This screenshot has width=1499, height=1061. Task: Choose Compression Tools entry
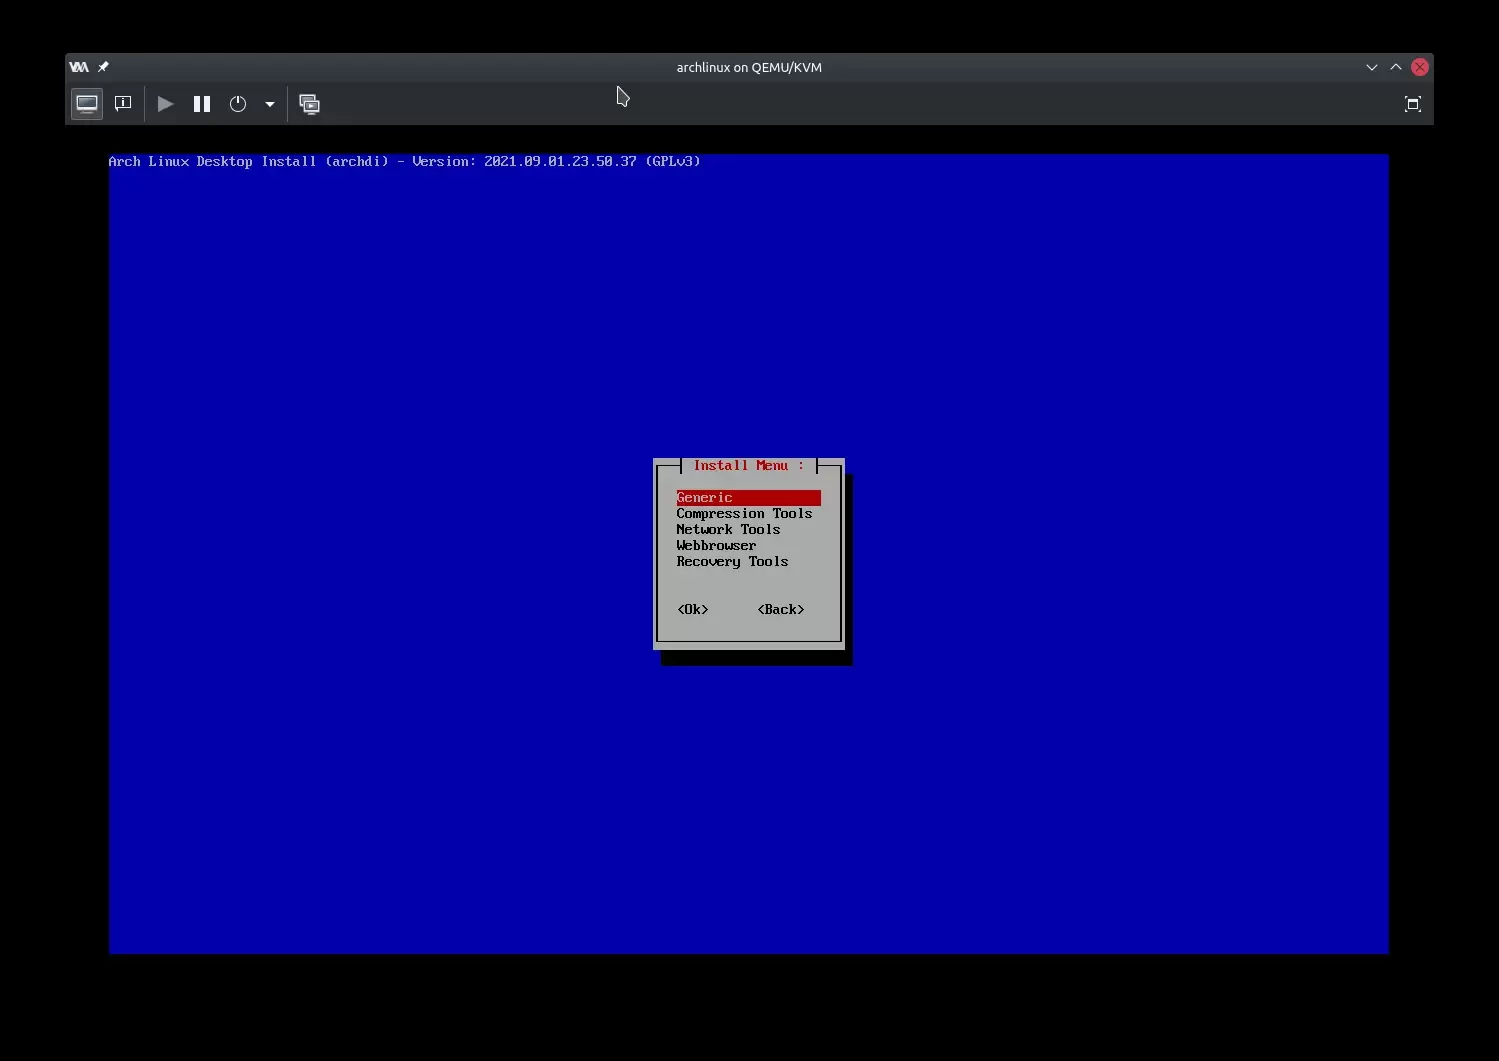coord(744,514)
